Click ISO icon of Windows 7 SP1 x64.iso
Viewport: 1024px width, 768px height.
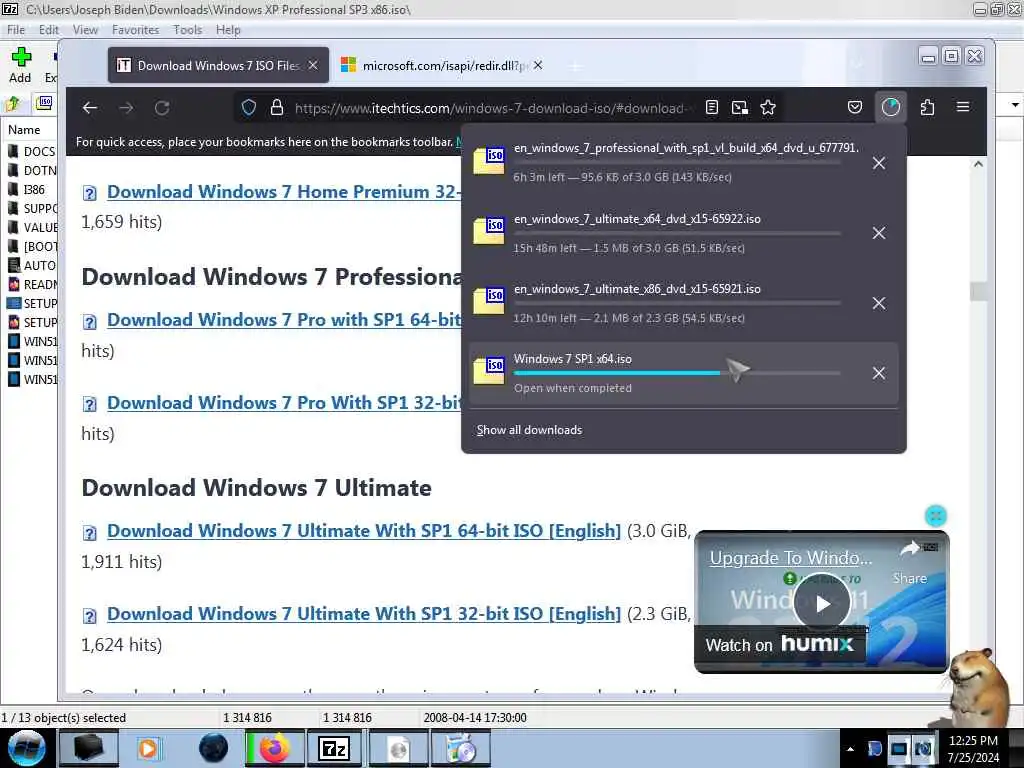[x=489, y=371]
